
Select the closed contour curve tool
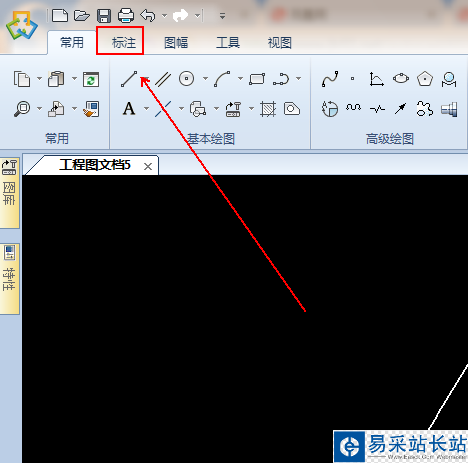point(425,109)
